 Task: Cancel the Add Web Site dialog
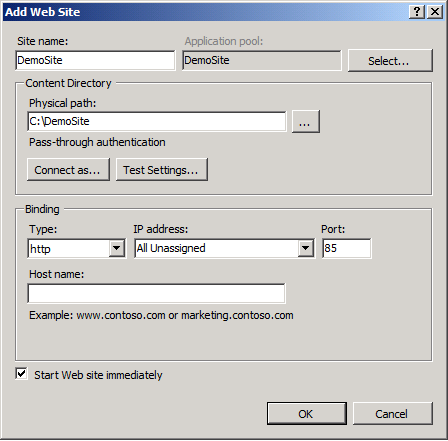[393, 414]
